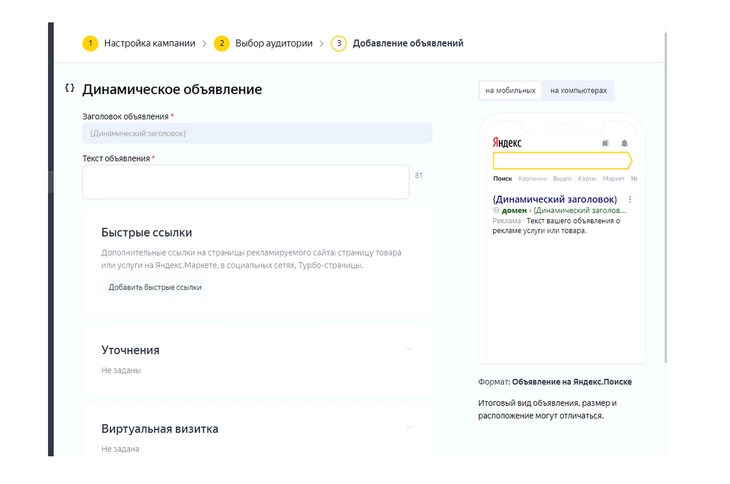Click the Уточнения section heading
This screenshot has height=484, width=730.
(130, 350)
